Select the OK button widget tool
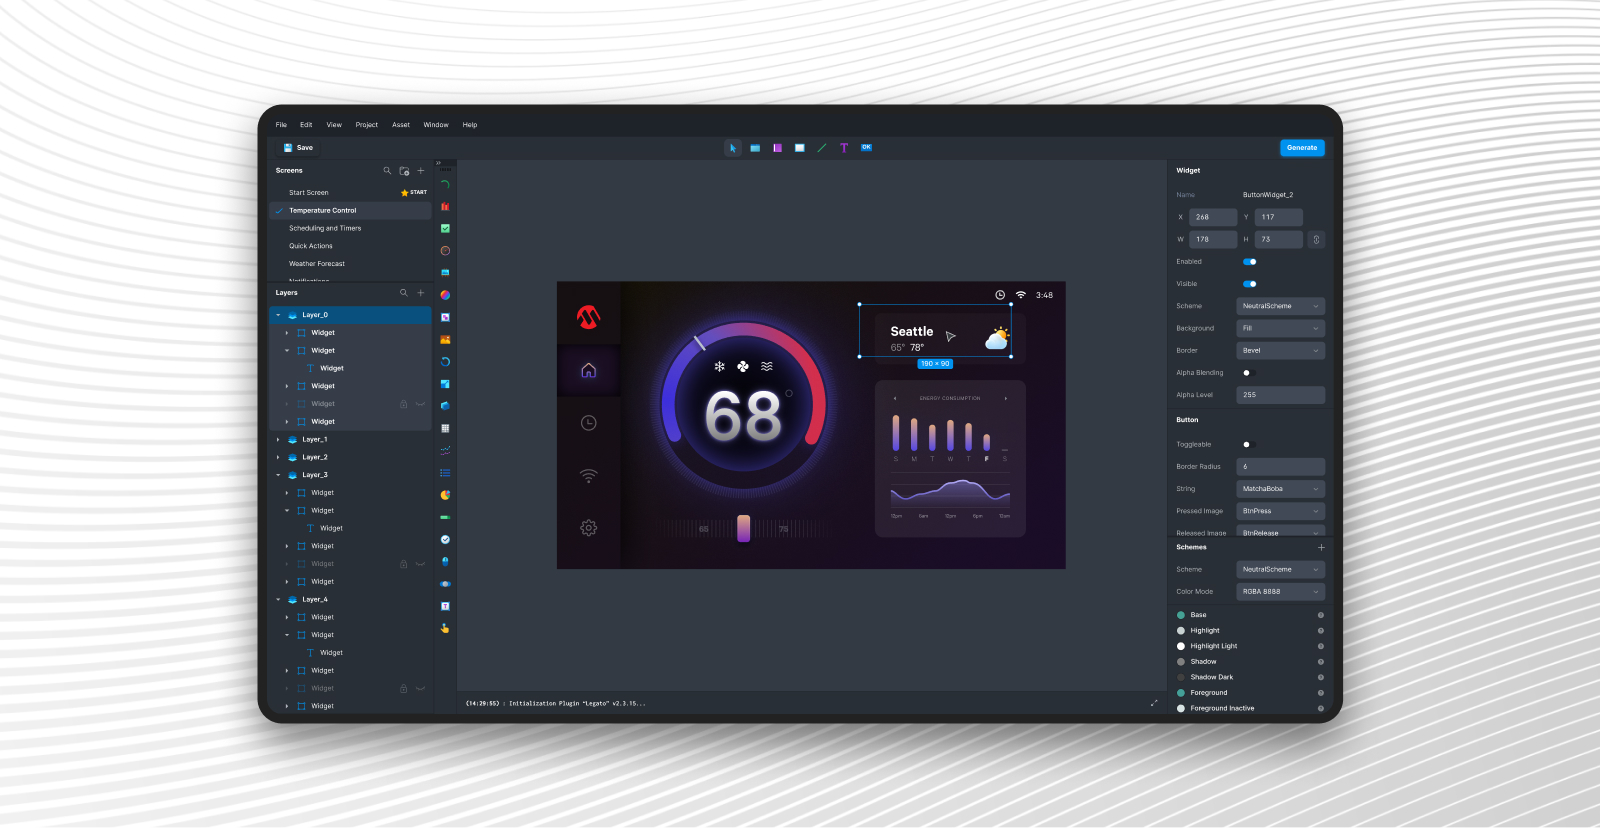 click(866, 147)
